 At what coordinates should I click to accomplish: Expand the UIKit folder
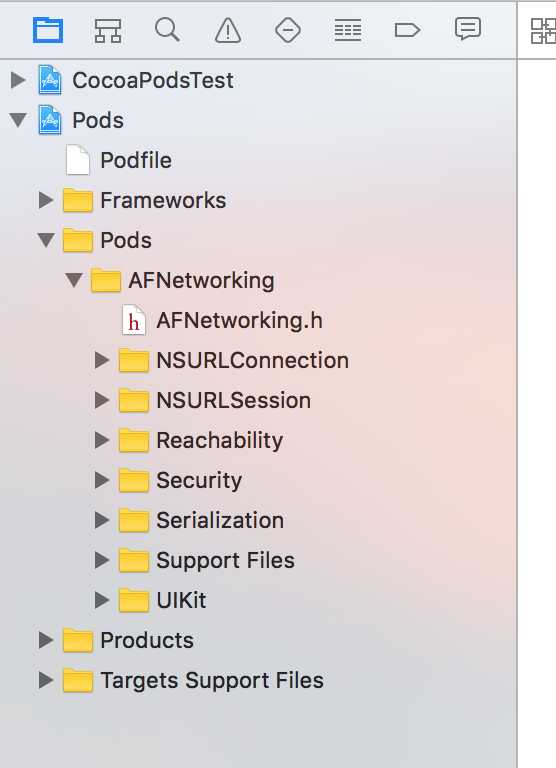click(102, 600)
